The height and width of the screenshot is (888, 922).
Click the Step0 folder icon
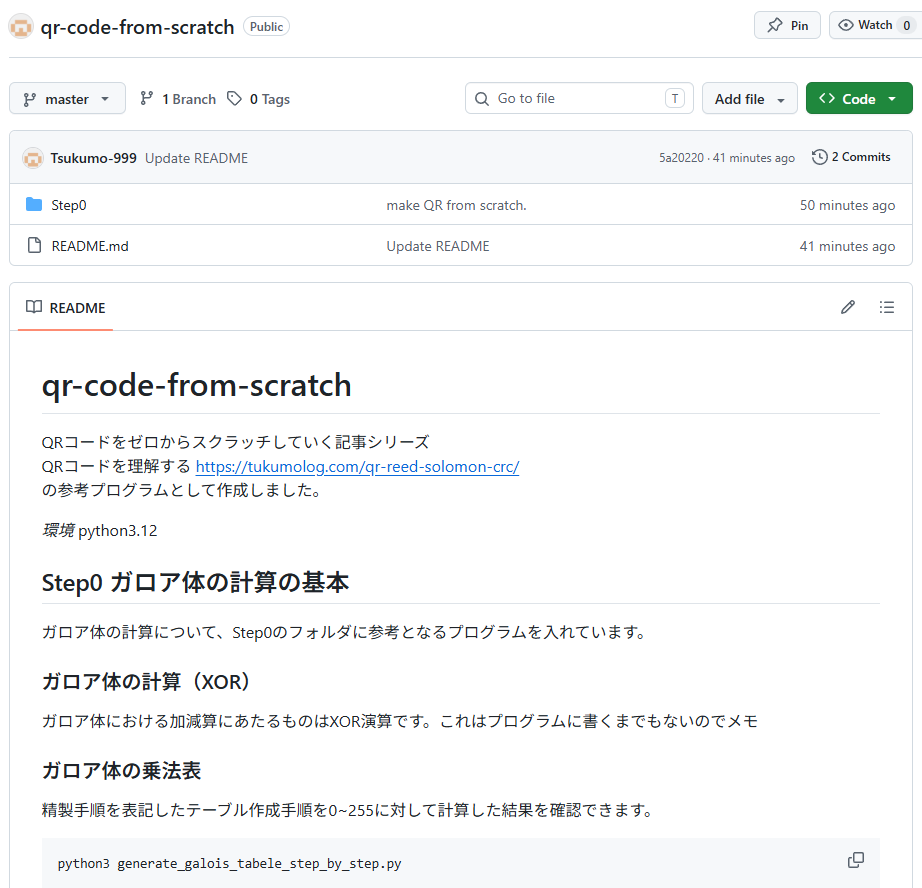pos(34,205)
